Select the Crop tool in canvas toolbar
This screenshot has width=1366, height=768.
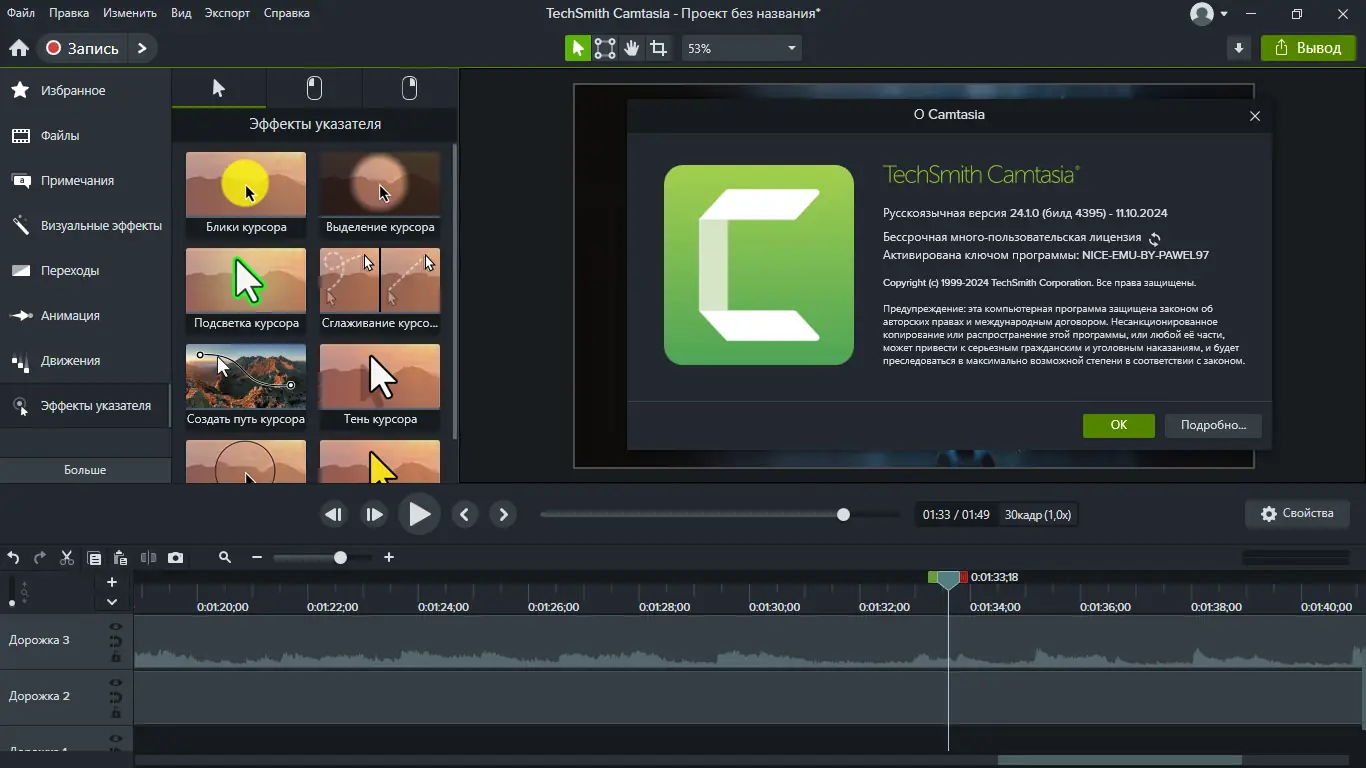coord(658,48)
